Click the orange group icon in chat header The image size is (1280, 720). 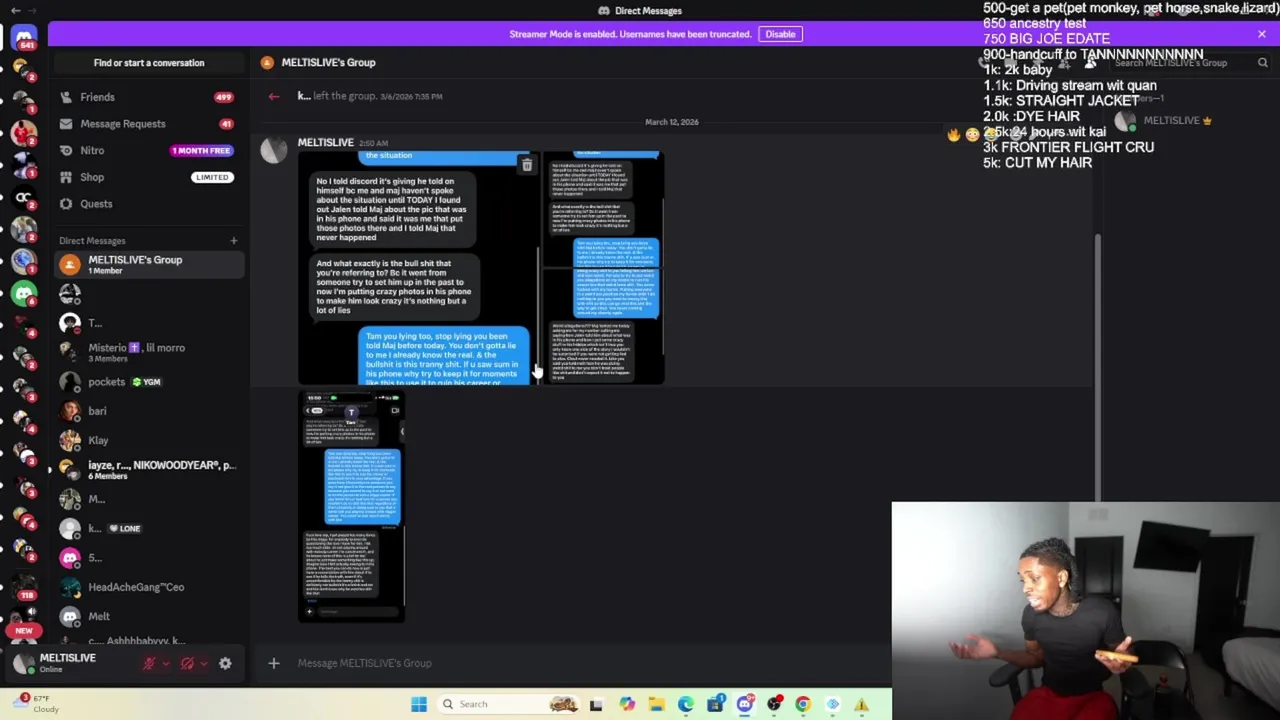click(x=267, y=62)
